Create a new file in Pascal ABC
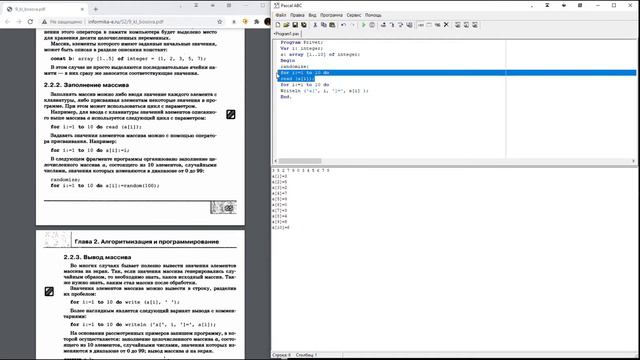 [x=278, y=25]
